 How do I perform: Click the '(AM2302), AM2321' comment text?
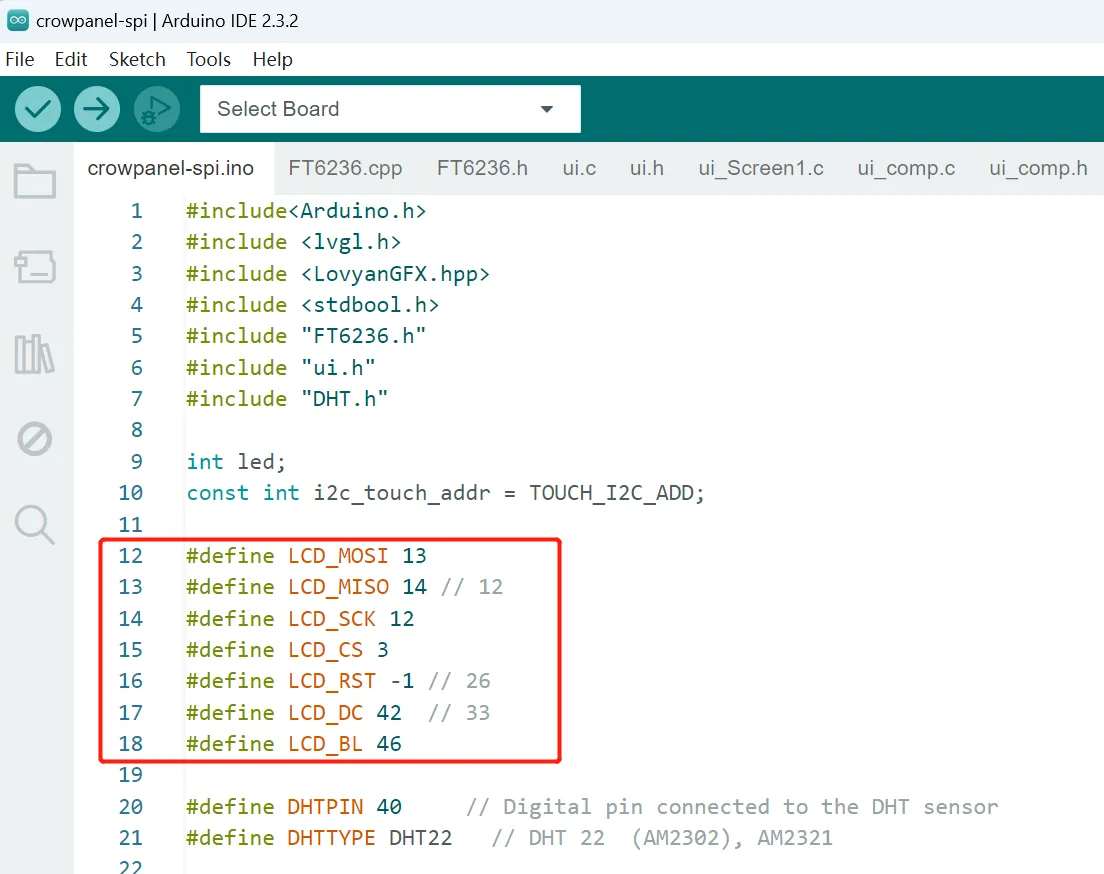(732, 837)
